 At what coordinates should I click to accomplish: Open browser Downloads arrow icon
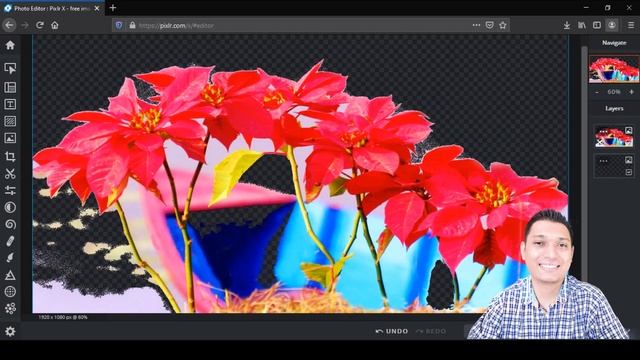567,25
